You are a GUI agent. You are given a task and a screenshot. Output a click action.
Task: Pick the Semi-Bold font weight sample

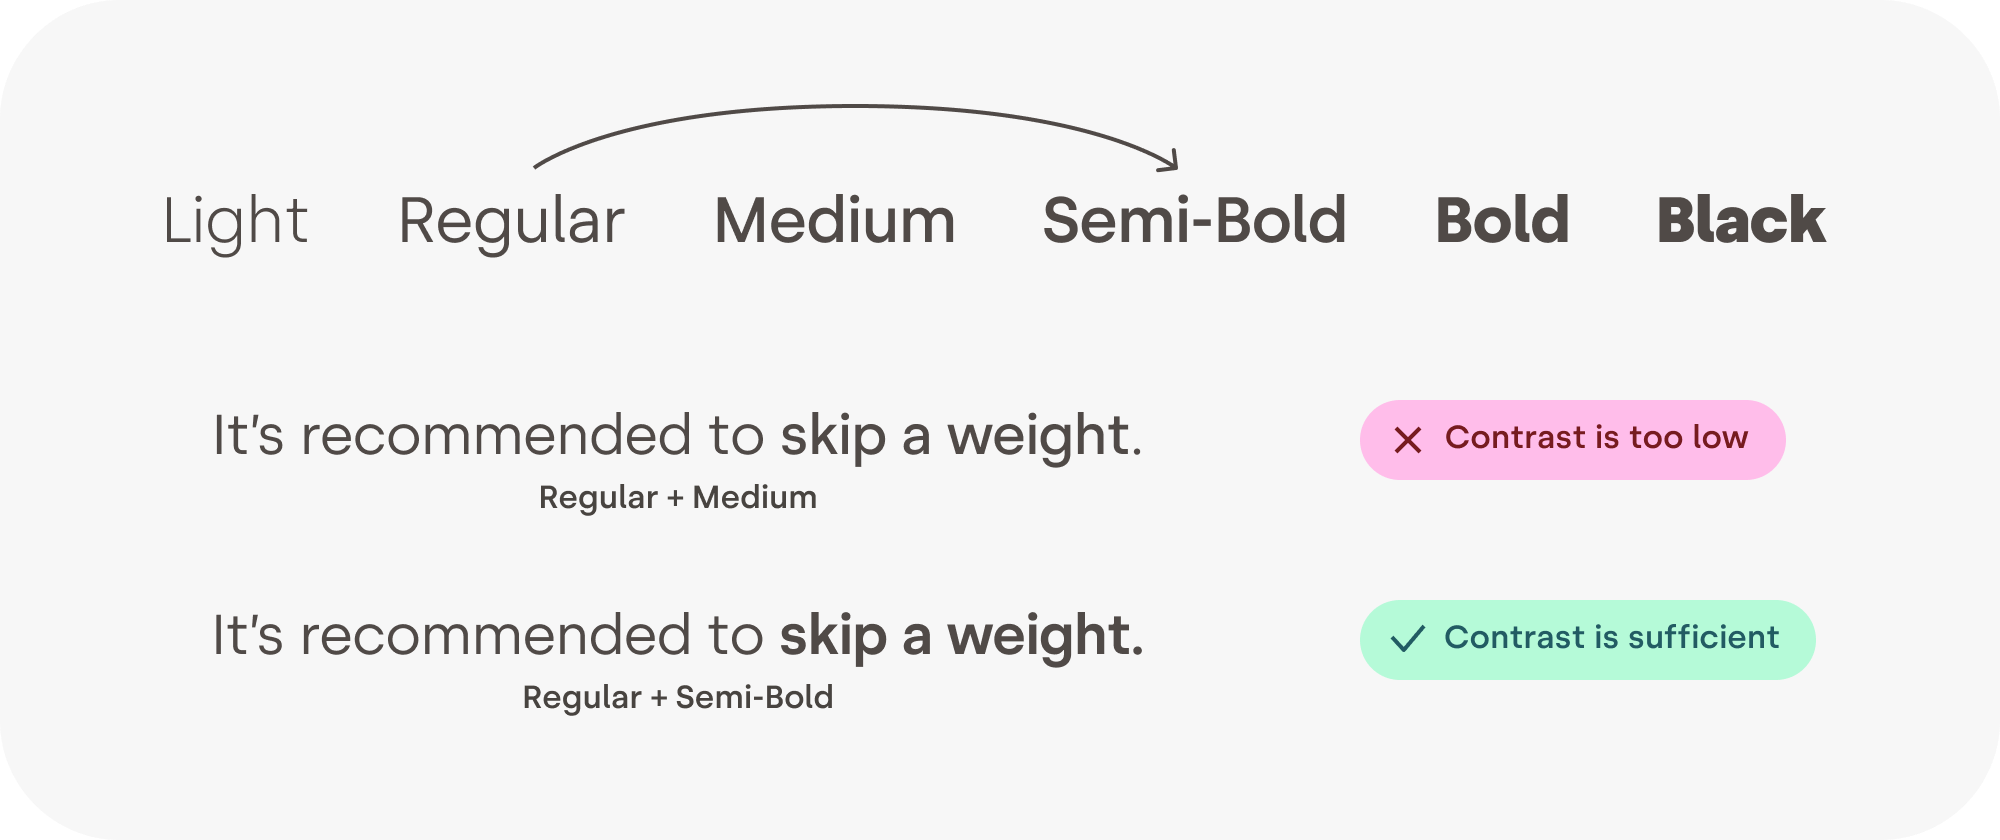click(1194, 221)
